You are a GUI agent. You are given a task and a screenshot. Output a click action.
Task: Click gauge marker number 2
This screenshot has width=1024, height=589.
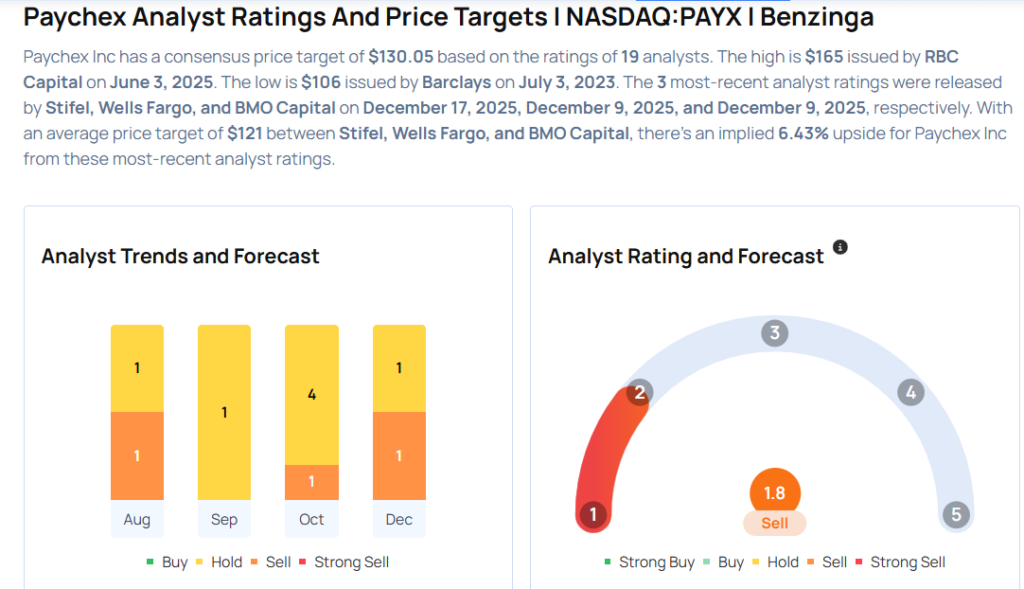point(640,392)
